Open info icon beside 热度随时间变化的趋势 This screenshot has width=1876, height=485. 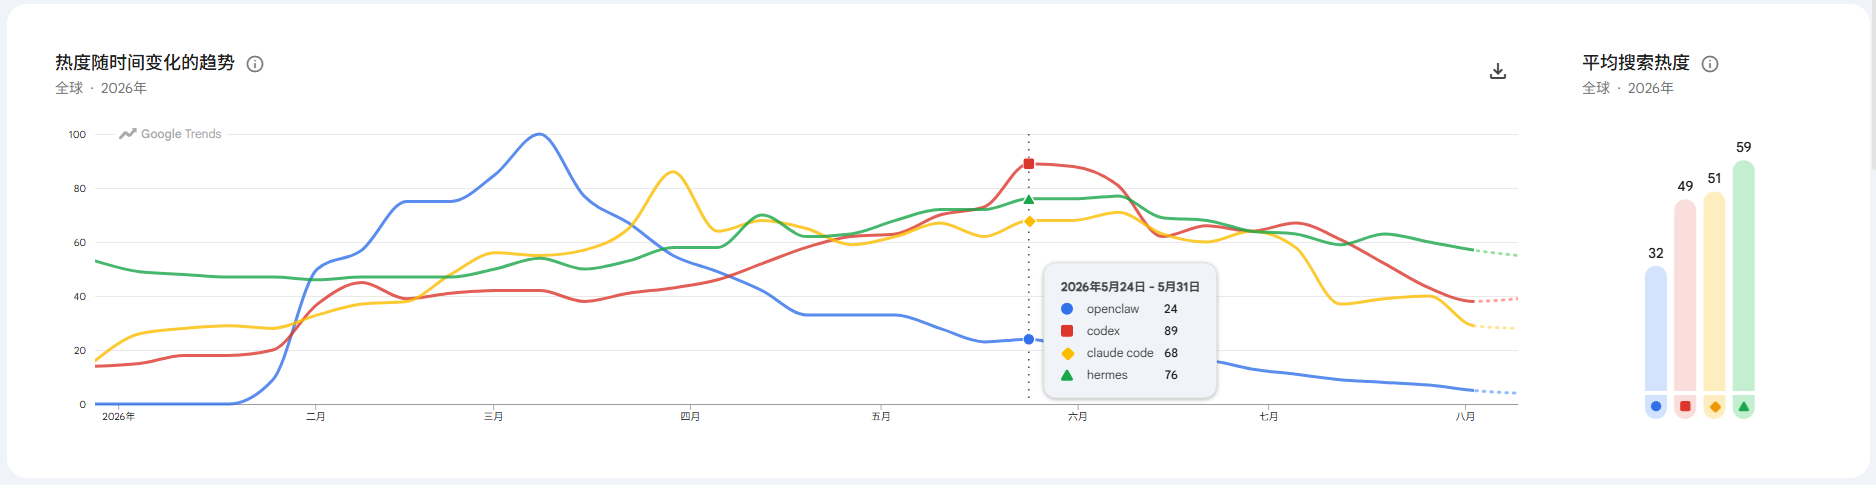tap(255, 64)
